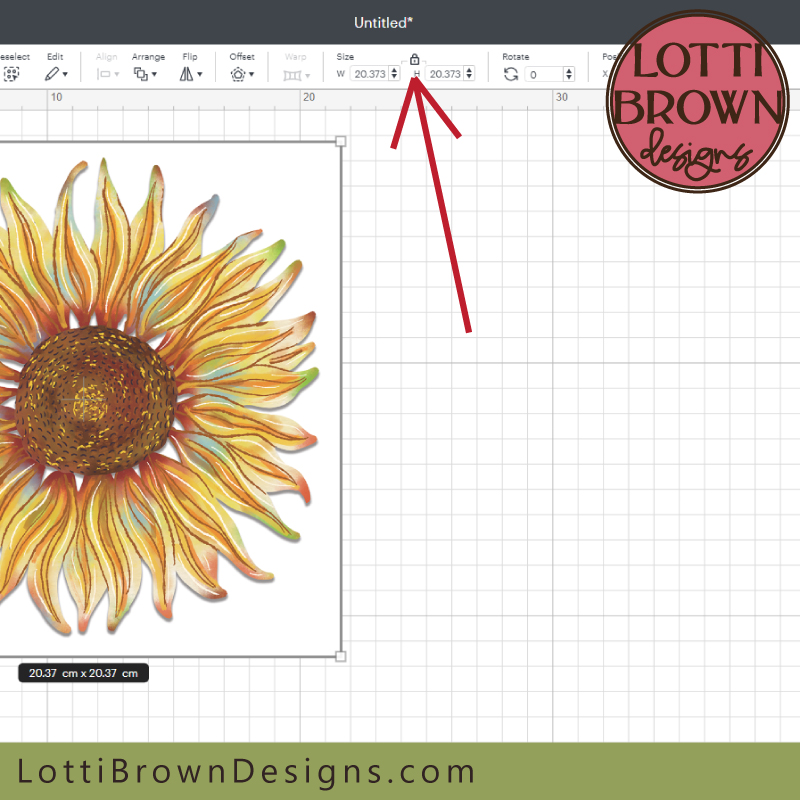
Task: Click the ruler mark labeled 30
Action: tap(561, 97)
